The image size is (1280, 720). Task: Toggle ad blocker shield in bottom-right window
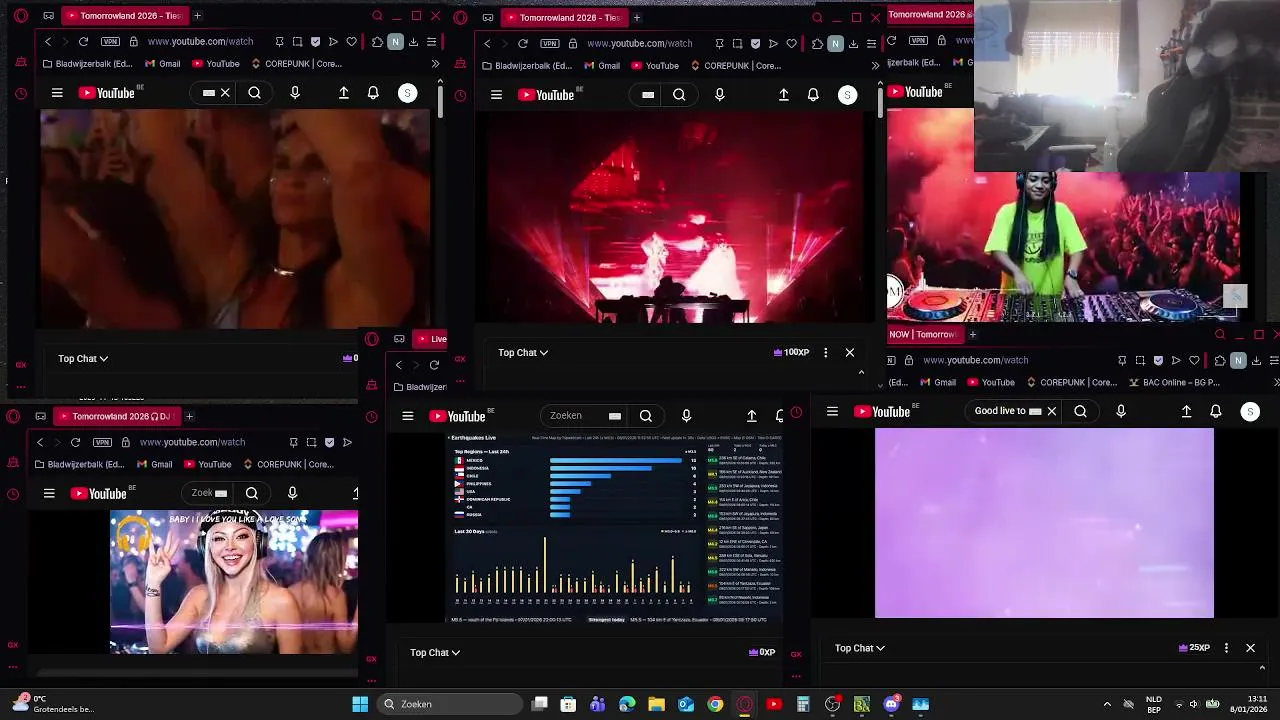pyautogui.click(x=1158, y=360)
